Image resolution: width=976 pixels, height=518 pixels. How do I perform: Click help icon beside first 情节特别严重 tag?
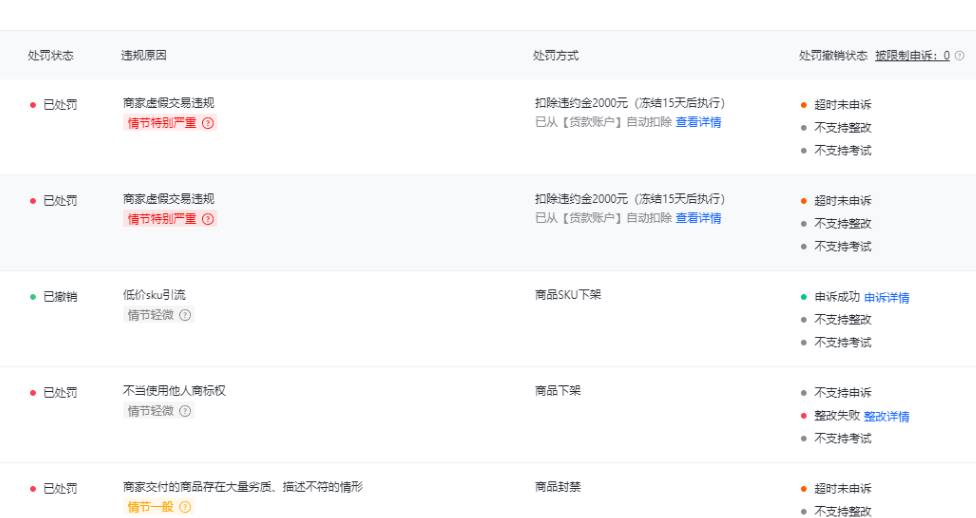[208, 123]
